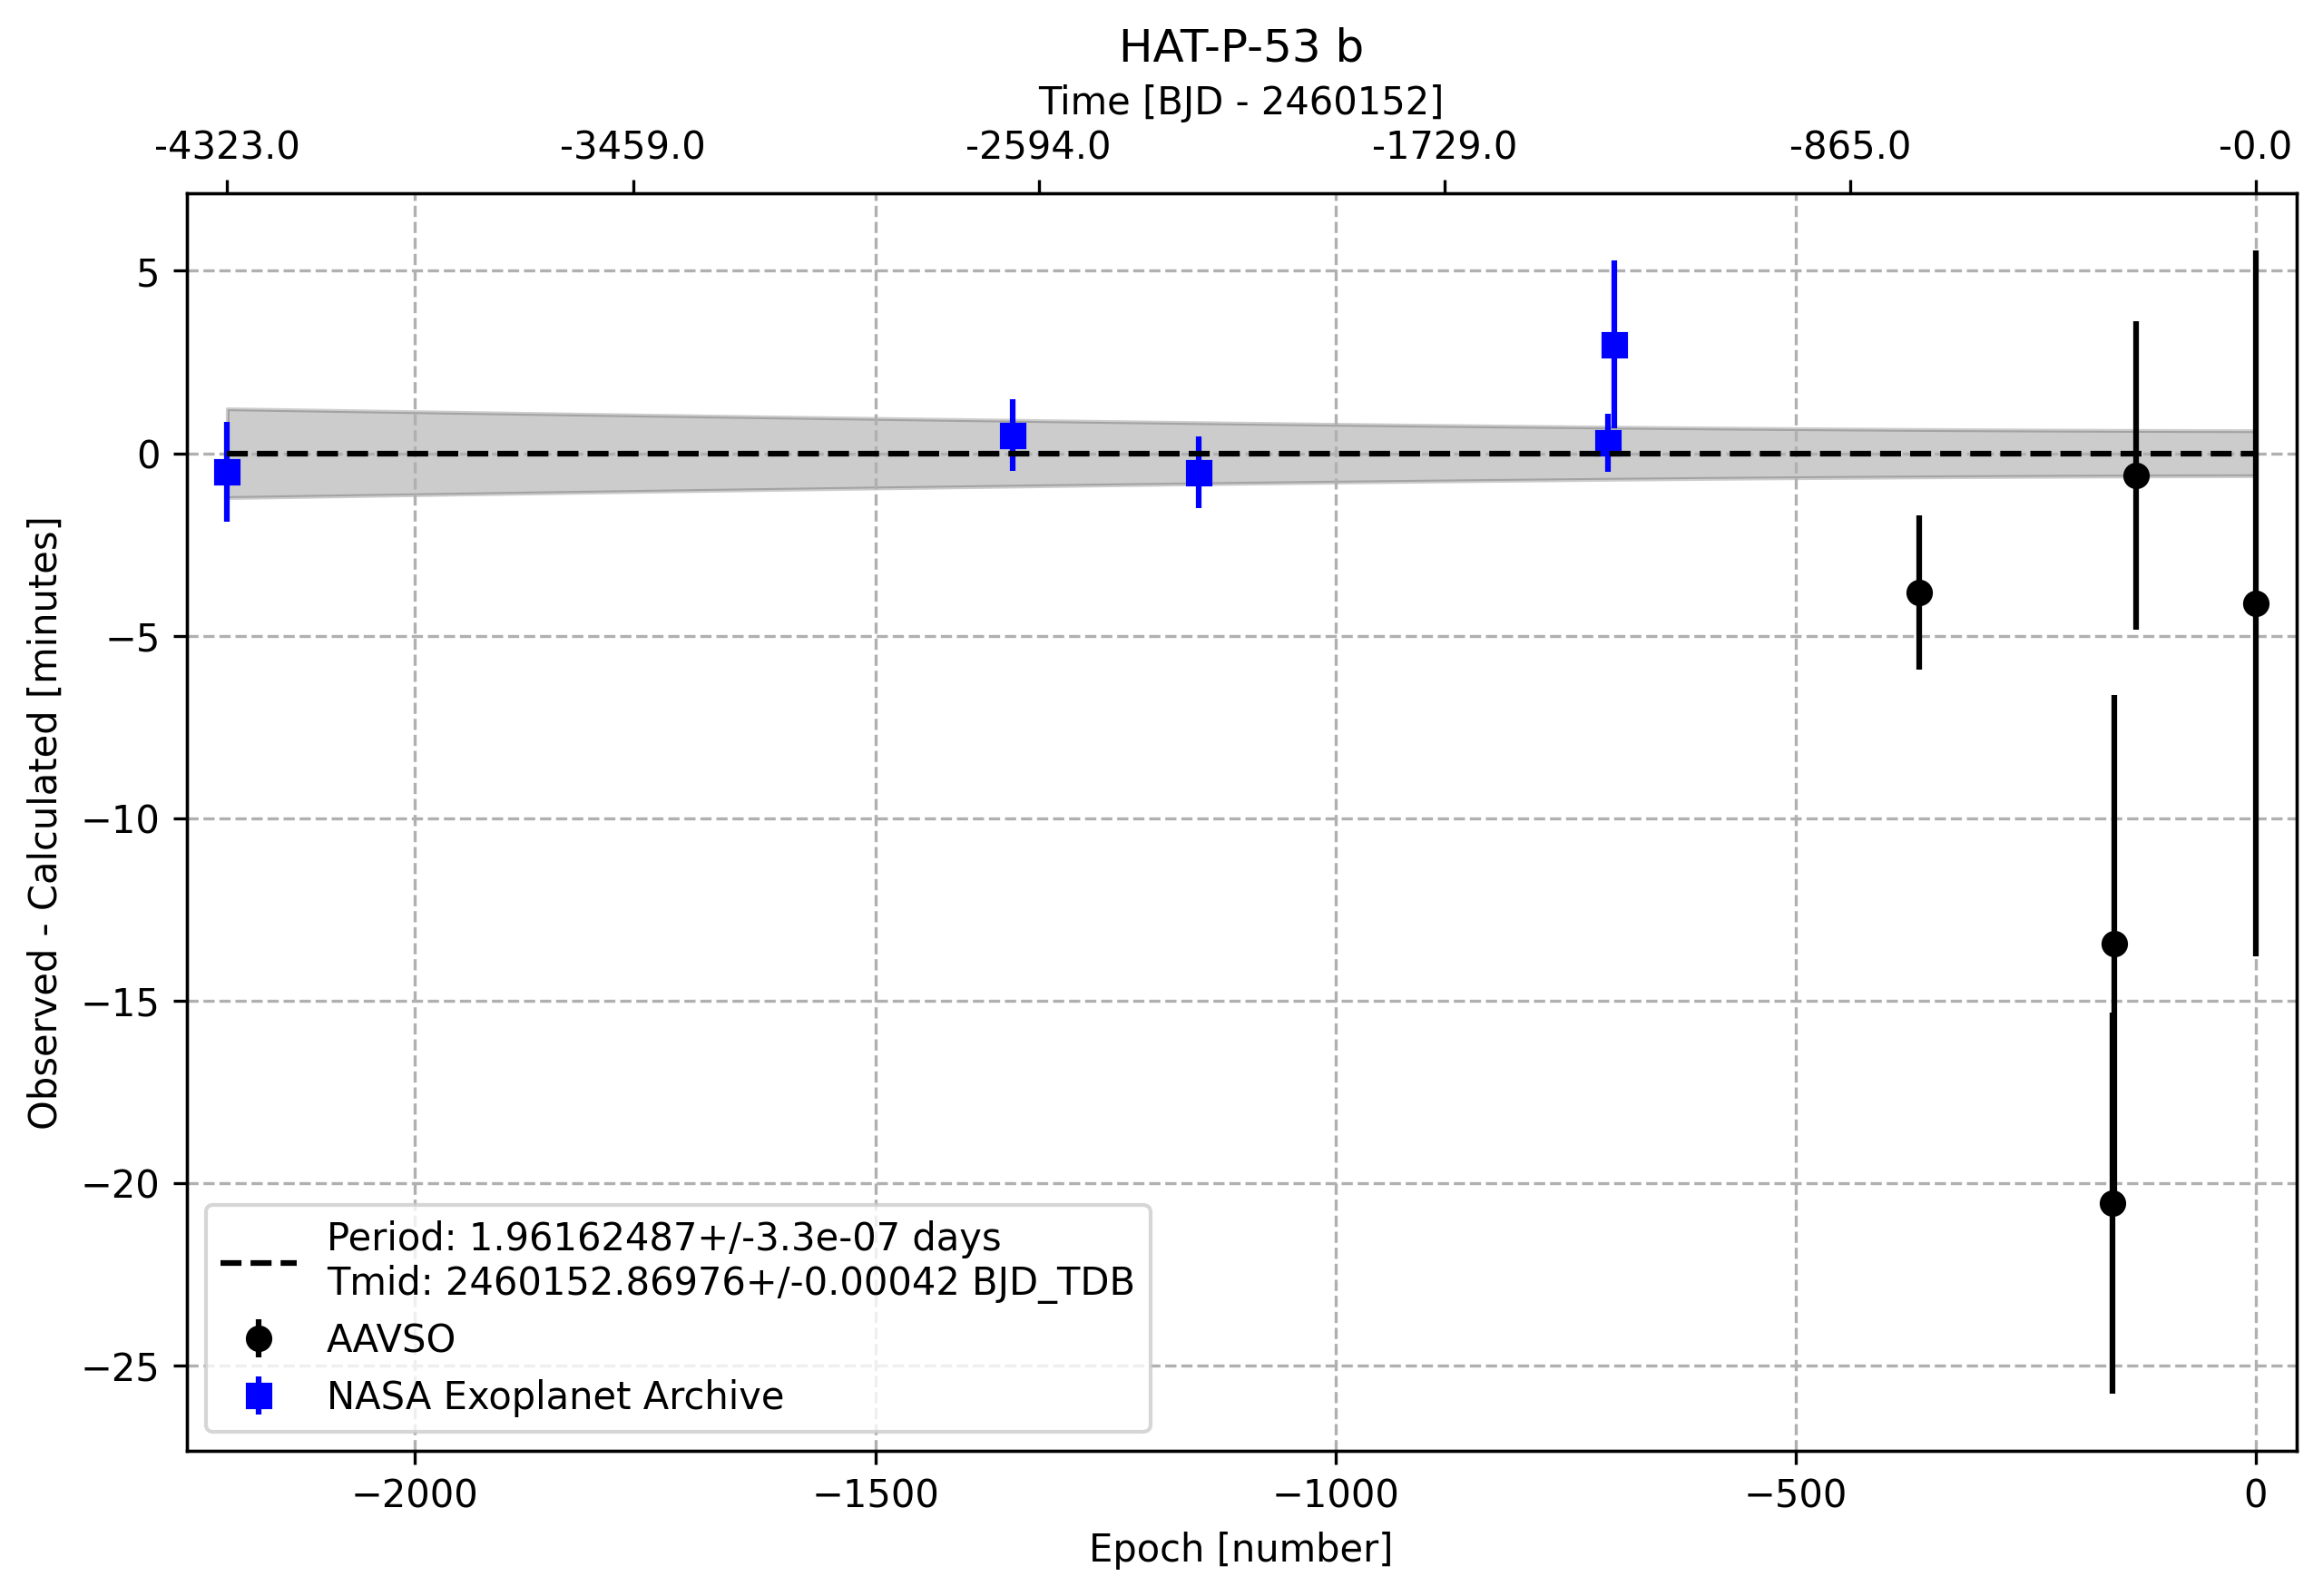
Task: Select the blue NASA data point near epoch −1150
Action: [1199, 473]
